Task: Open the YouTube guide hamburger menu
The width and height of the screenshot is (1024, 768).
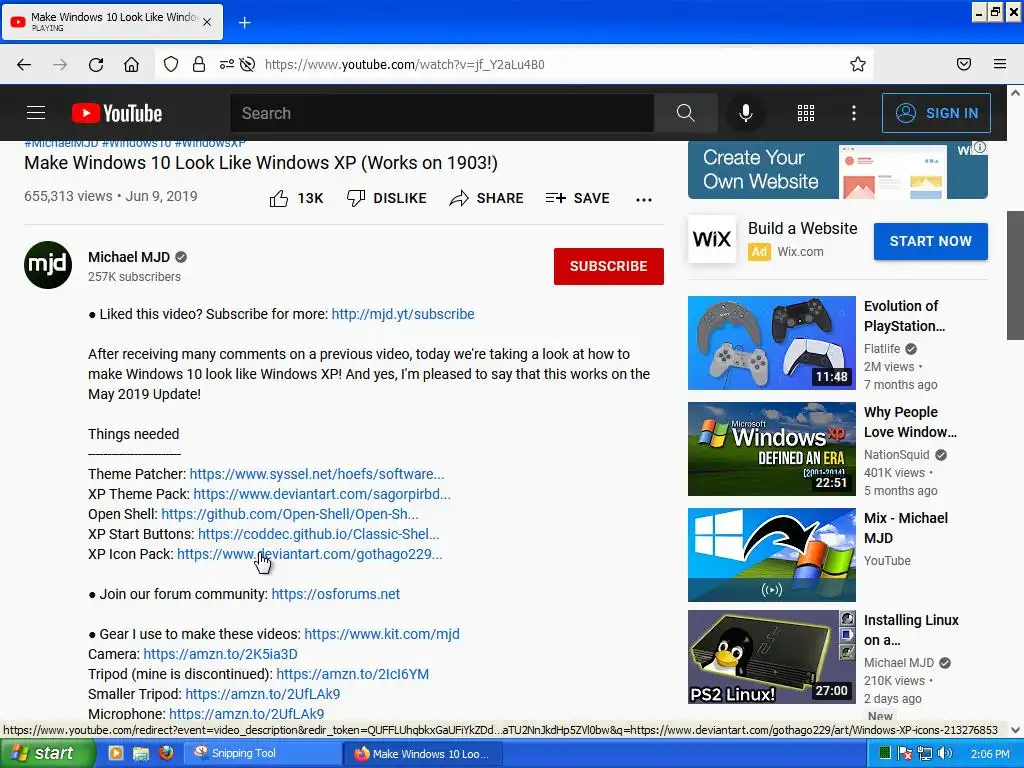Action: (36, 113)
